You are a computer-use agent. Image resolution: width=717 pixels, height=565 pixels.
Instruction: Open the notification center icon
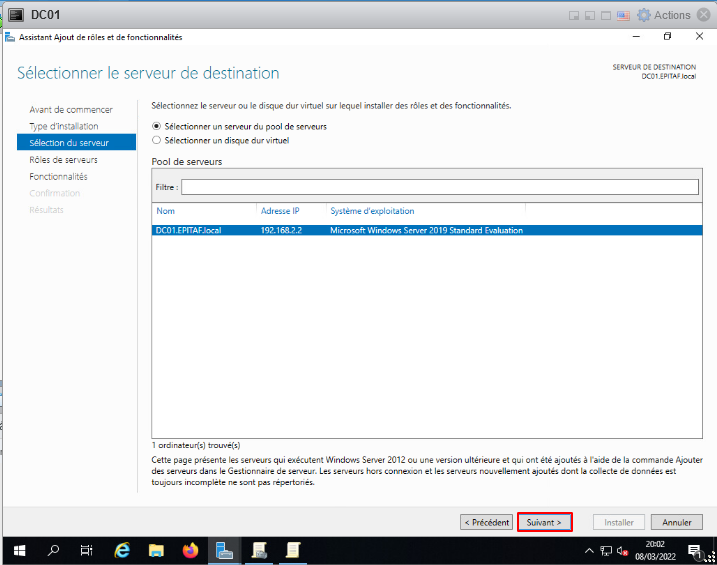click(x=694, y=550)
